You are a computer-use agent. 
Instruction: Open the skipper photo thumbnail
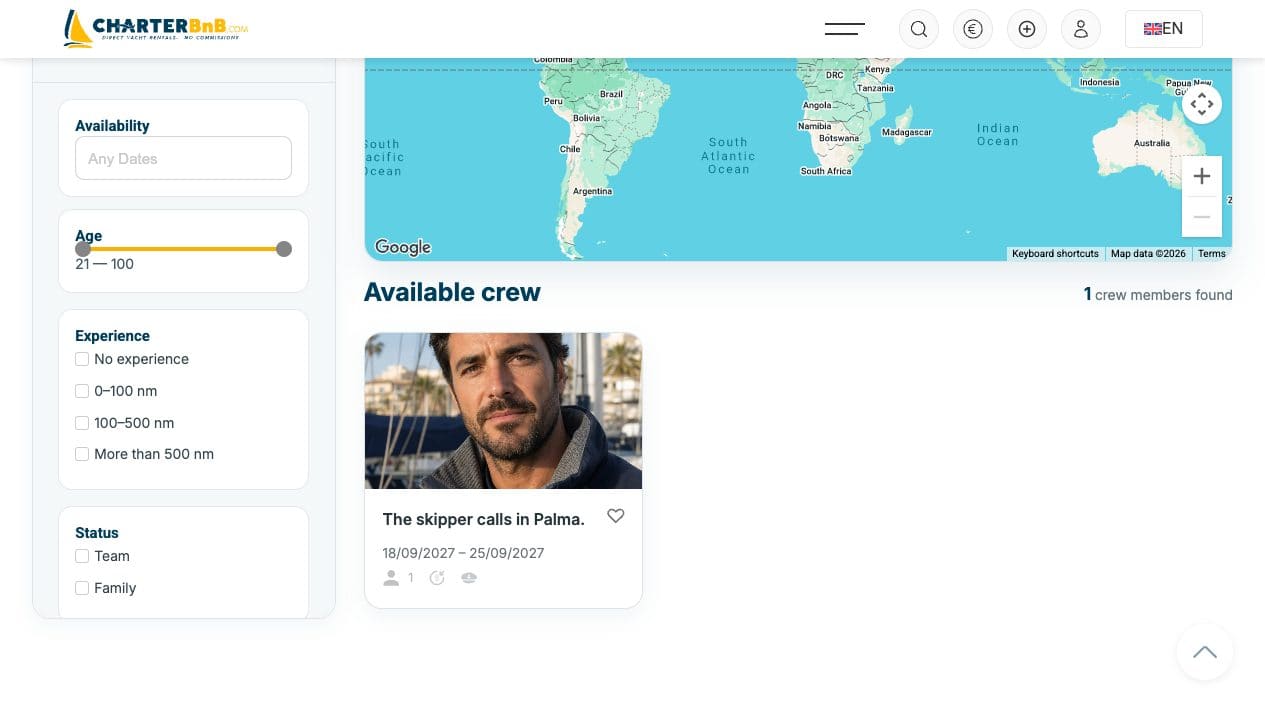[503, 411]
